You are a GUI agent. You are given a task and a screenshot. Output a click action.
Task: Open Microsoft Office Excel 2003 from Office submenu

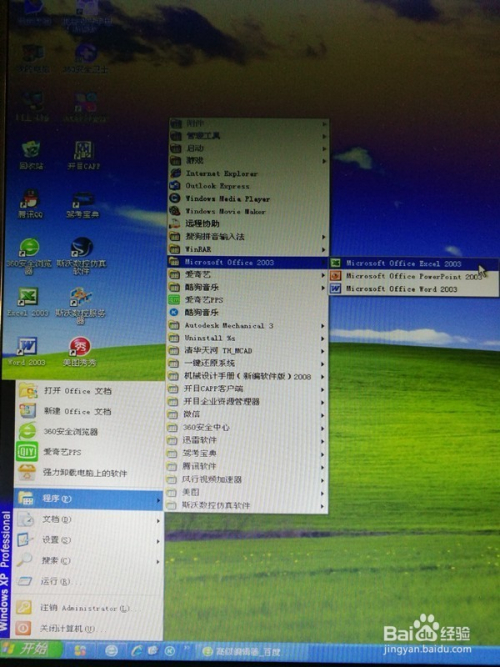[x=413, y=264]
